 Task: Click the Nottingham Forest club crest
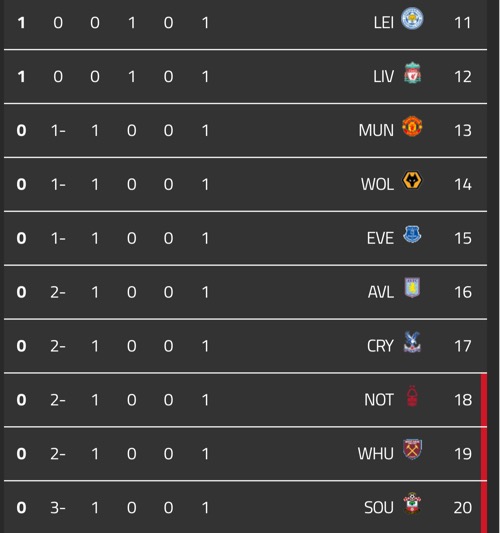412,396
